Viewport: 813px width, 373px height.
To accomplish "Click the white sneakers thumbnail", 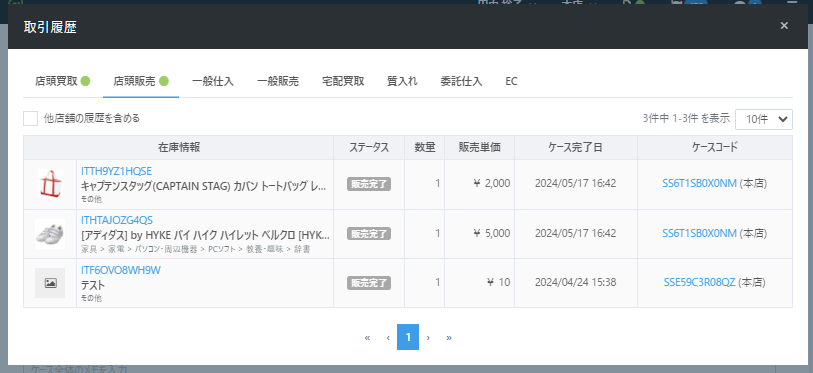I will (x=50, y=233).
